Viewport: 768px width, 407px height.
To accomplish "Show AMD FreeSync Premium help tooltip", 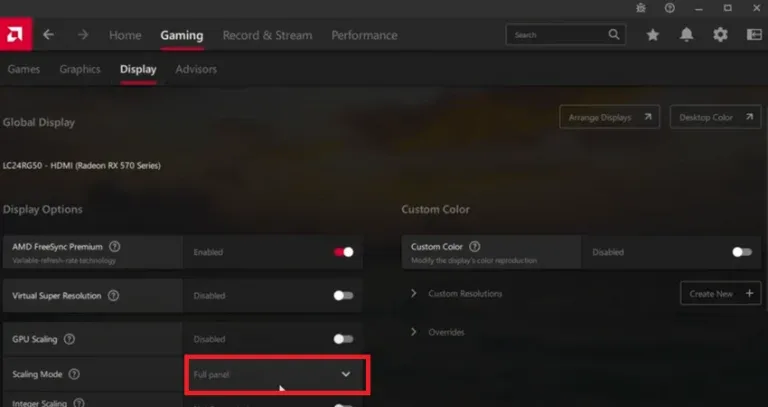I will 114,246.
